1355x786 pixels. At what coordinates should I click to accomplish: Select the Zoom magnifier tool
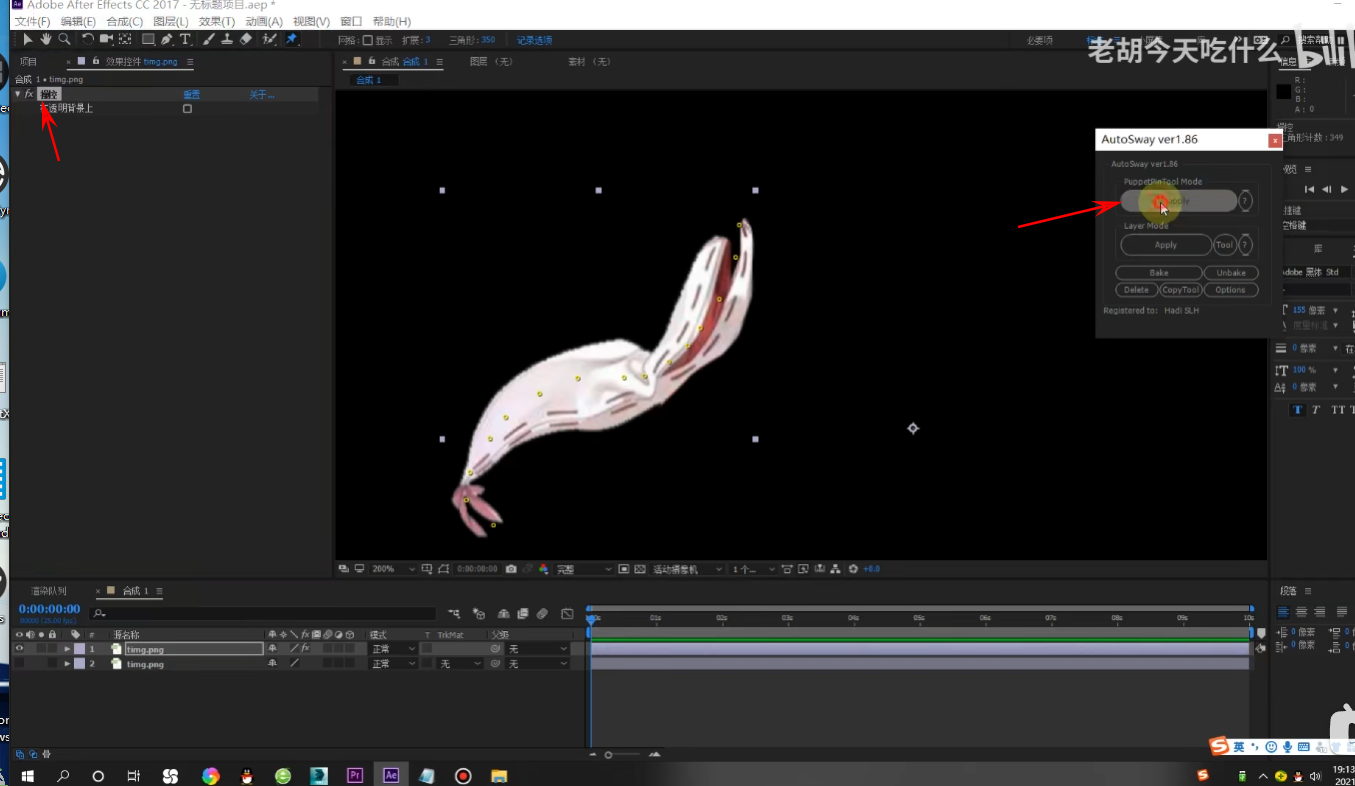pos(64,39)
